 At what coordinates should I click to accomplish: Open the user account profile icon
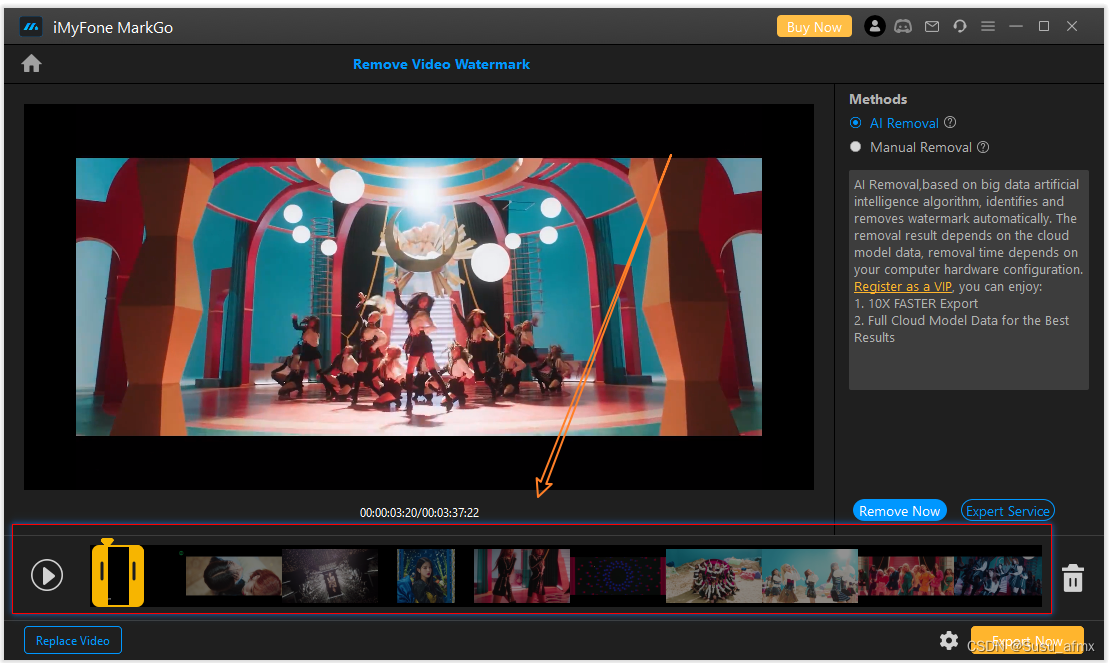(x=874, y=27)
